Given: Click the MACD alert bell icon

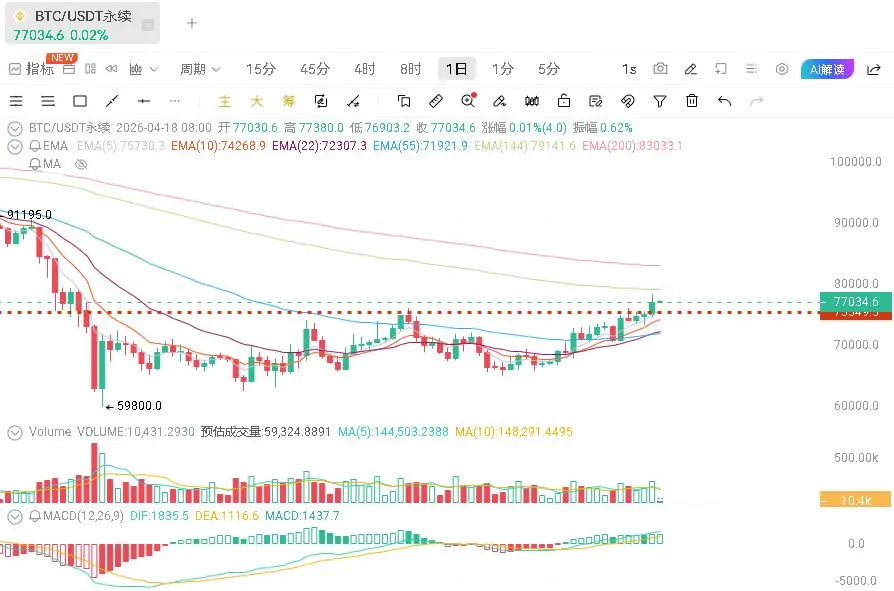Looking at the screenshot, I should tap(35, 516).
